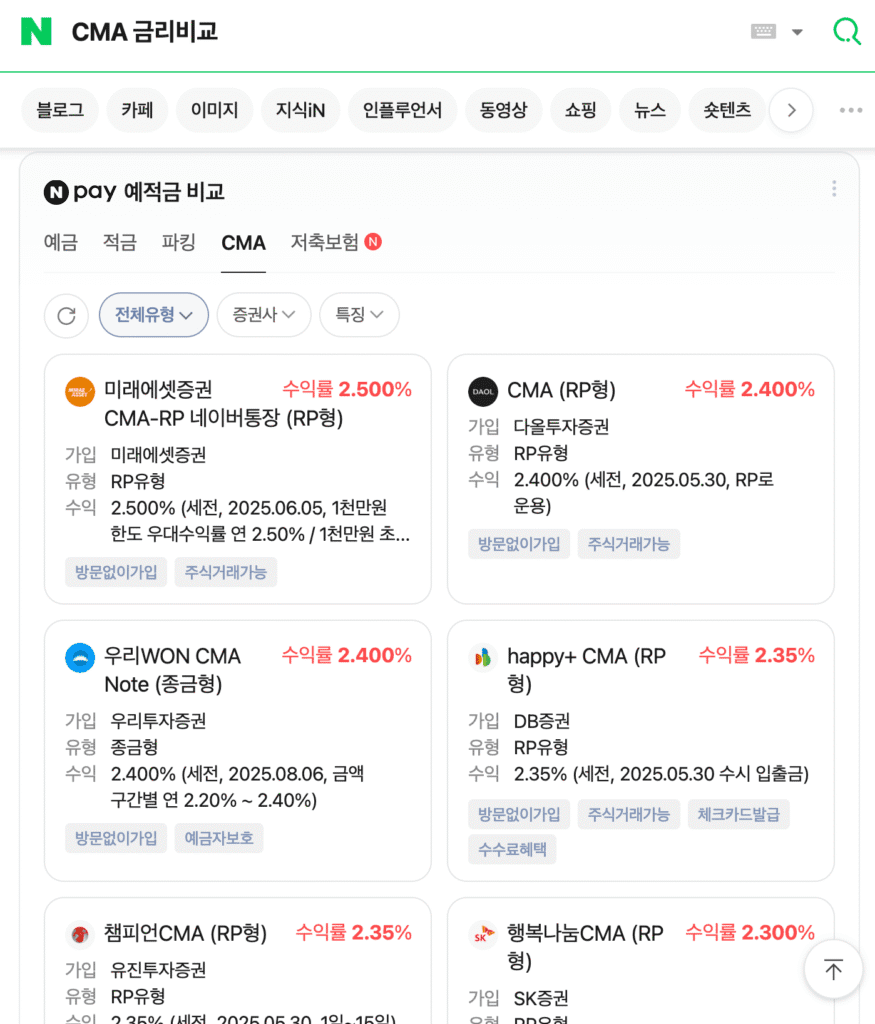Open the three-dot menu on pay card
This screenshot has height=1024, width=875.
(834, 189)
